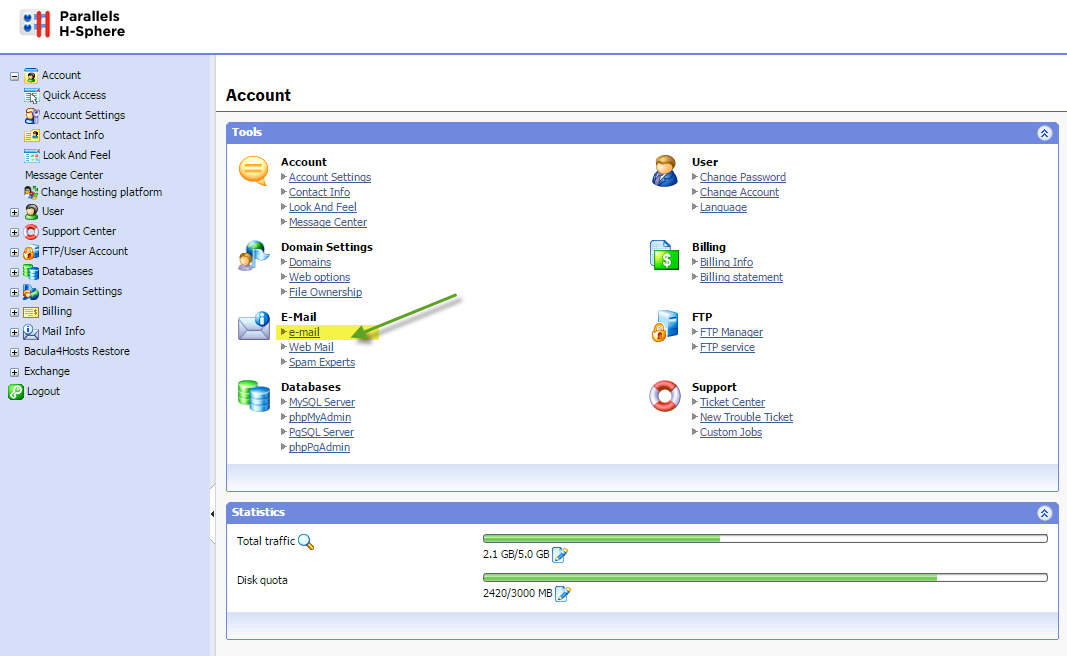This screenshot has width=1067, height=656.
Task: Click the green Logout key icon
Action: pos(16,391)
